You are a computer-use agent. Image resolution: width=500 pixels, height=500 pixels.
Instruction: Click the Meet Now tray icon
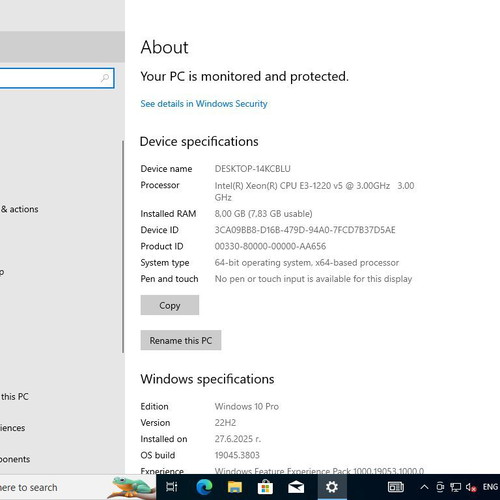(x=440, y=487)
